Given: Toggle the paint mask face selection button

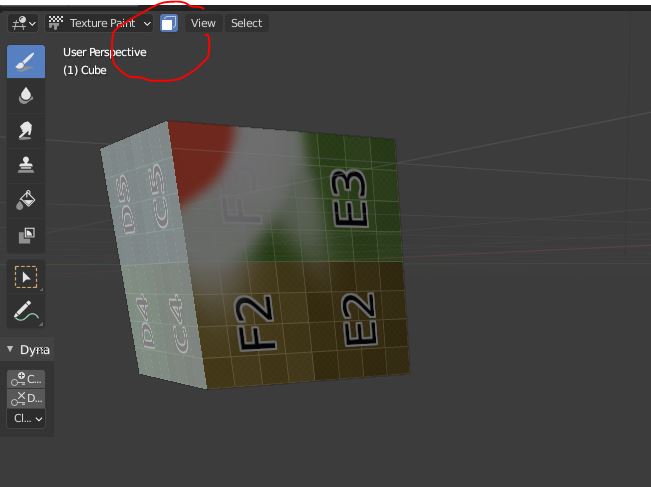Looking at the screenshot, I should (169, 23).
